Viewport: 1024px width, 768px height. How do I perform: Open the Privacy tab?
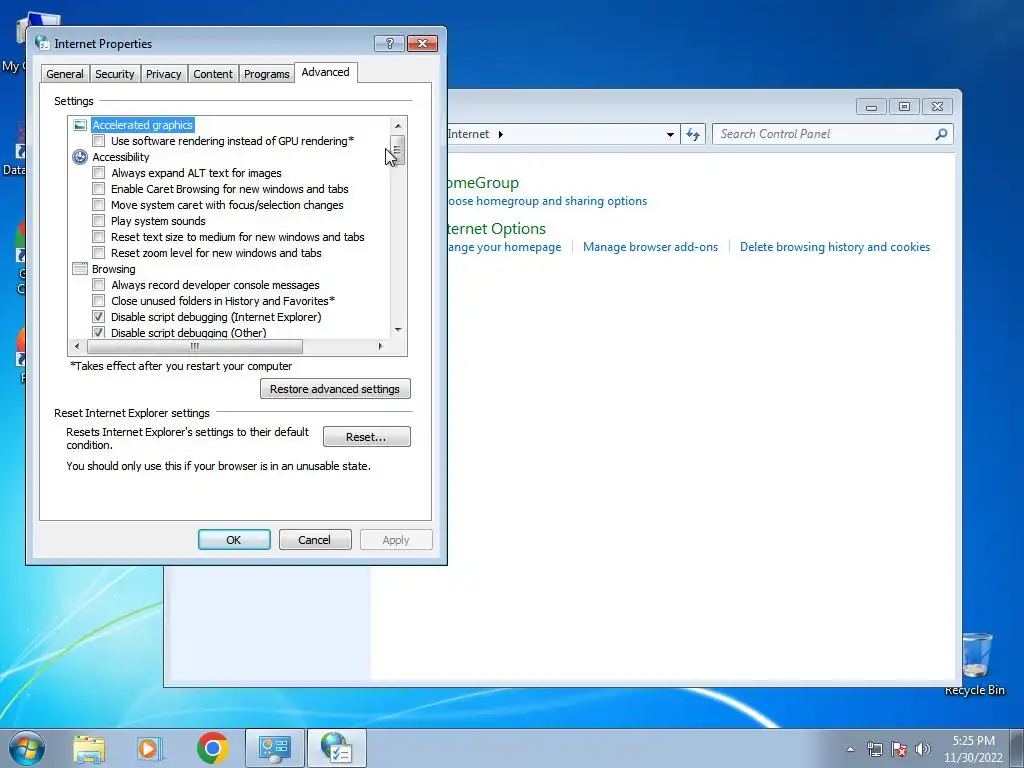point(163,74)
